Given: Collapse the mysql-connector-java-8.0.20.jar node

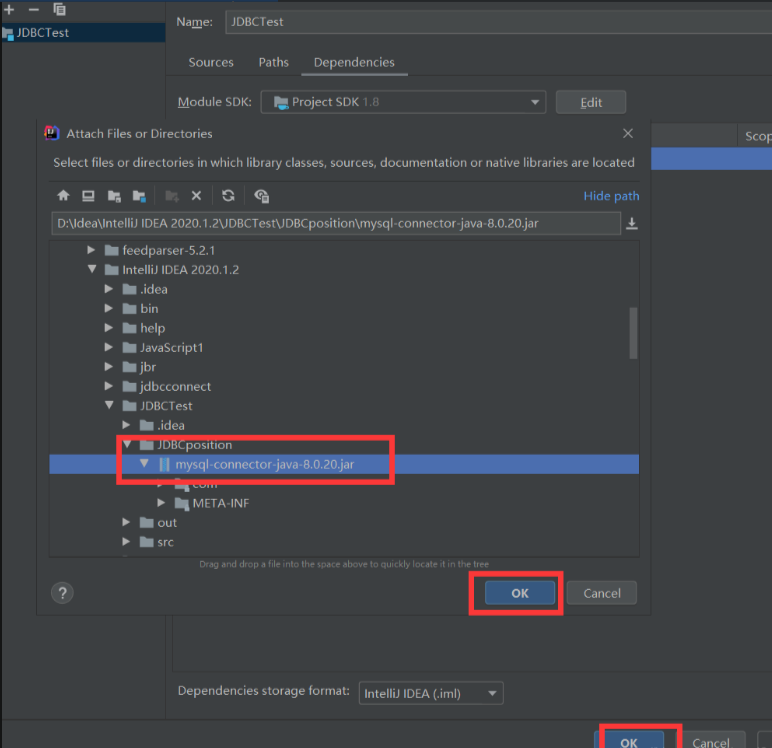Looking at the screenshot, I should tap(144, 463).
